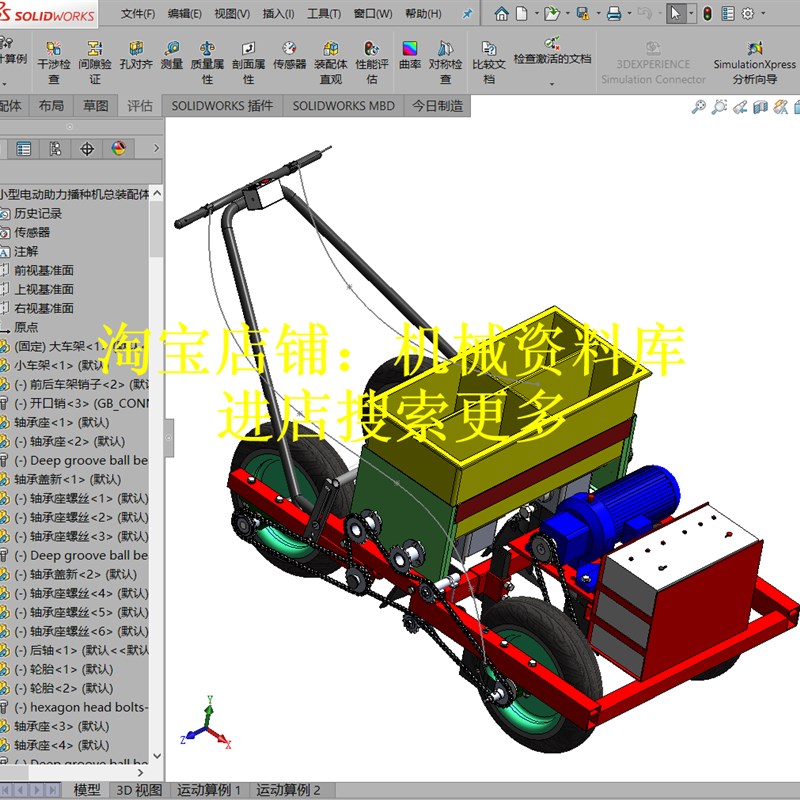
Task: Click the Print icon
Action: point(614,14)
